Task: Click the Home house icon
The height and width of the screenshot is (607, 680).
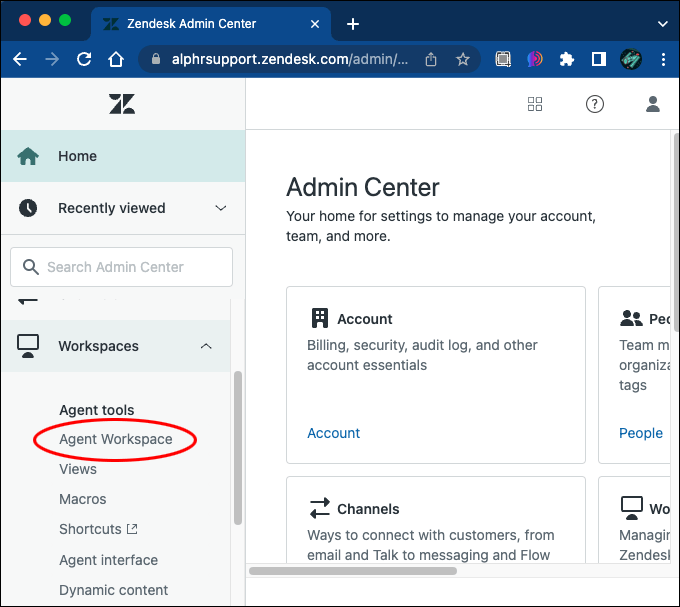Action: coord(28,156)
